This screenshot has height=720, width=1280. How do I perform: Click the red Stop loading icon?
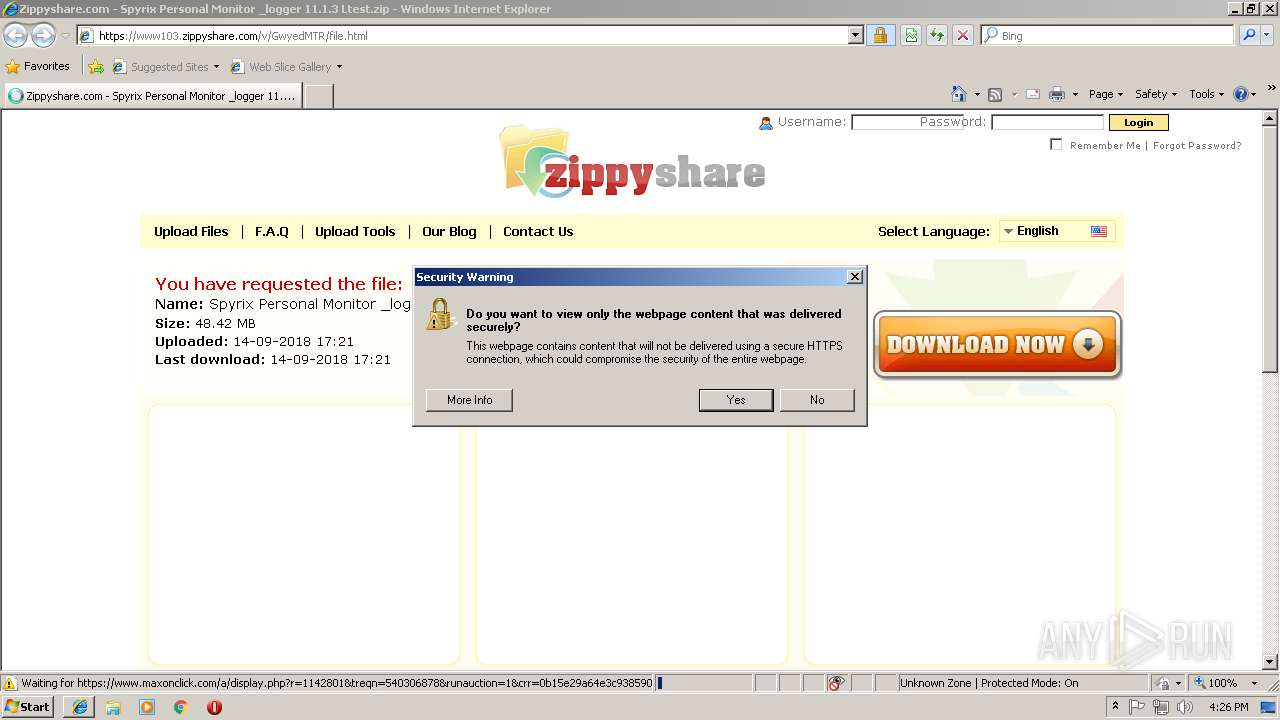pos(963,35)
